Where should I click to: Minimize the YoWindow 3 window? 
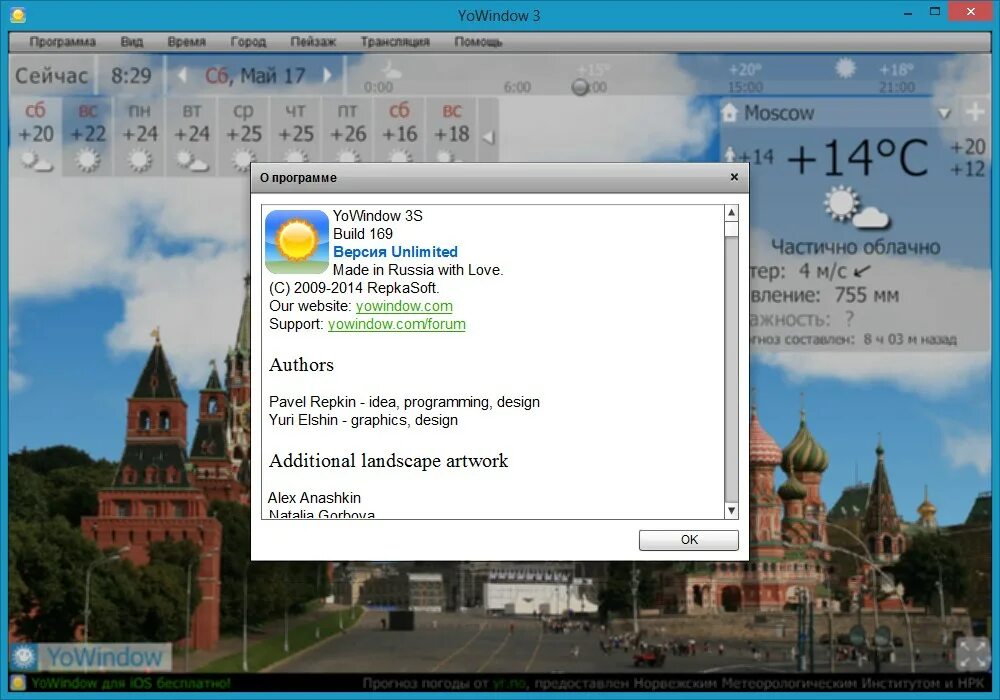(908, 12)
